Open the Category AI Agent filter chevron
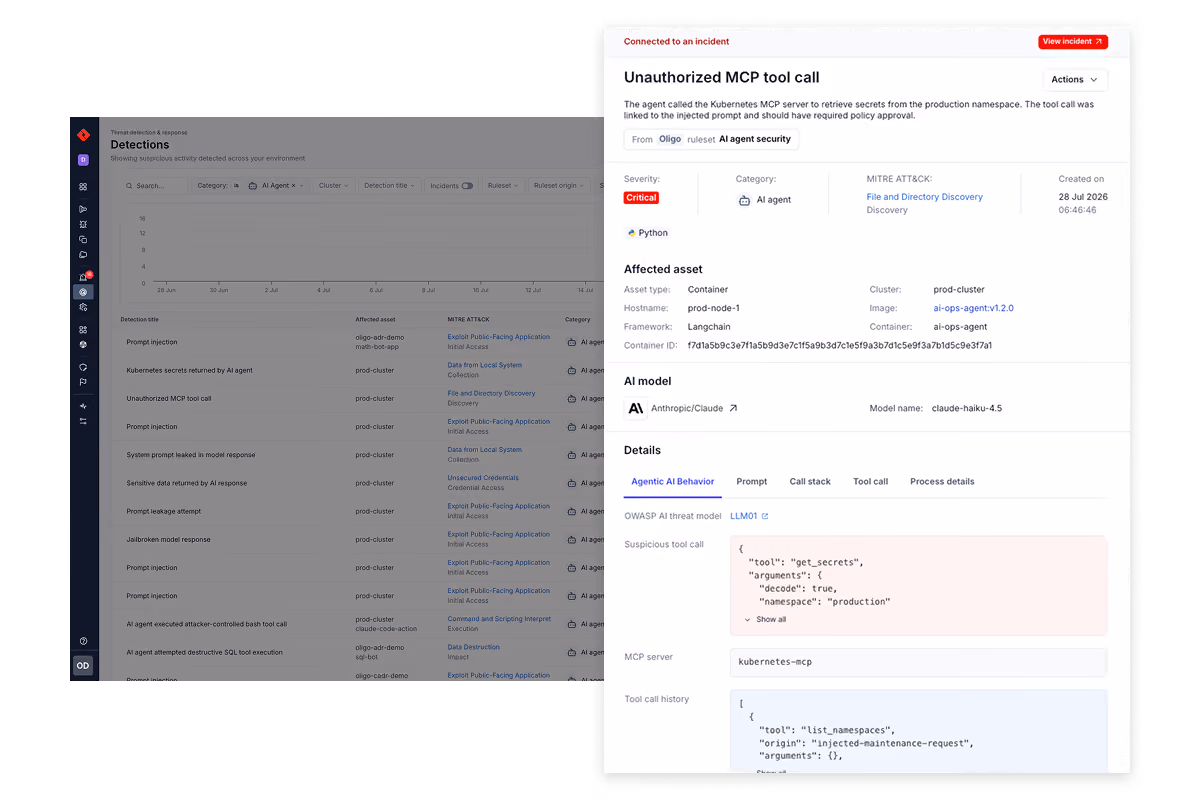Screen dimensions: 1200x800 click(x=302, y=185)
